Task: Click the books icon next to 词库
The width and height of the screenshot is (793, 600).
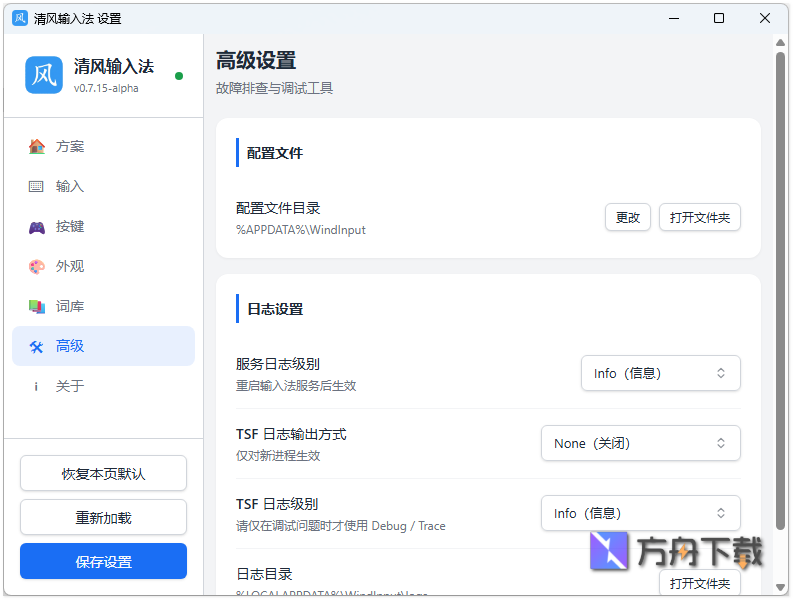Action: [36, 307]
